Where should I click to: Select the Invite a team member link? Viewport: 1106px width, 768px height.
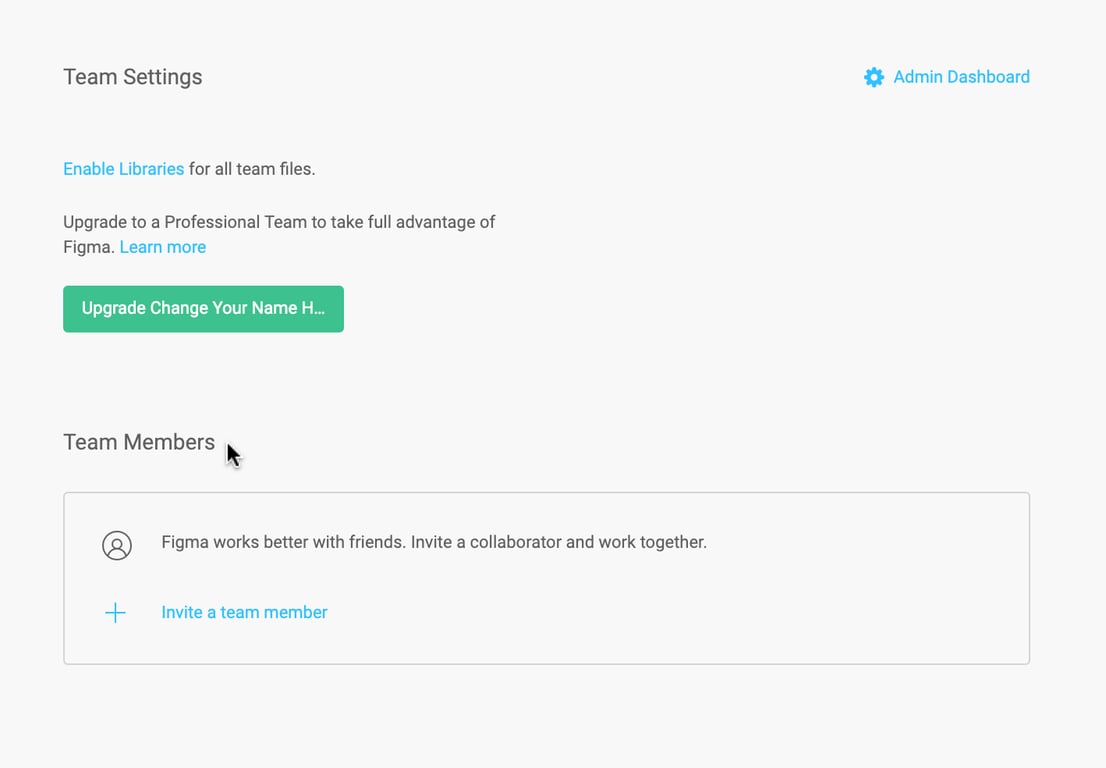click(244, 612)
